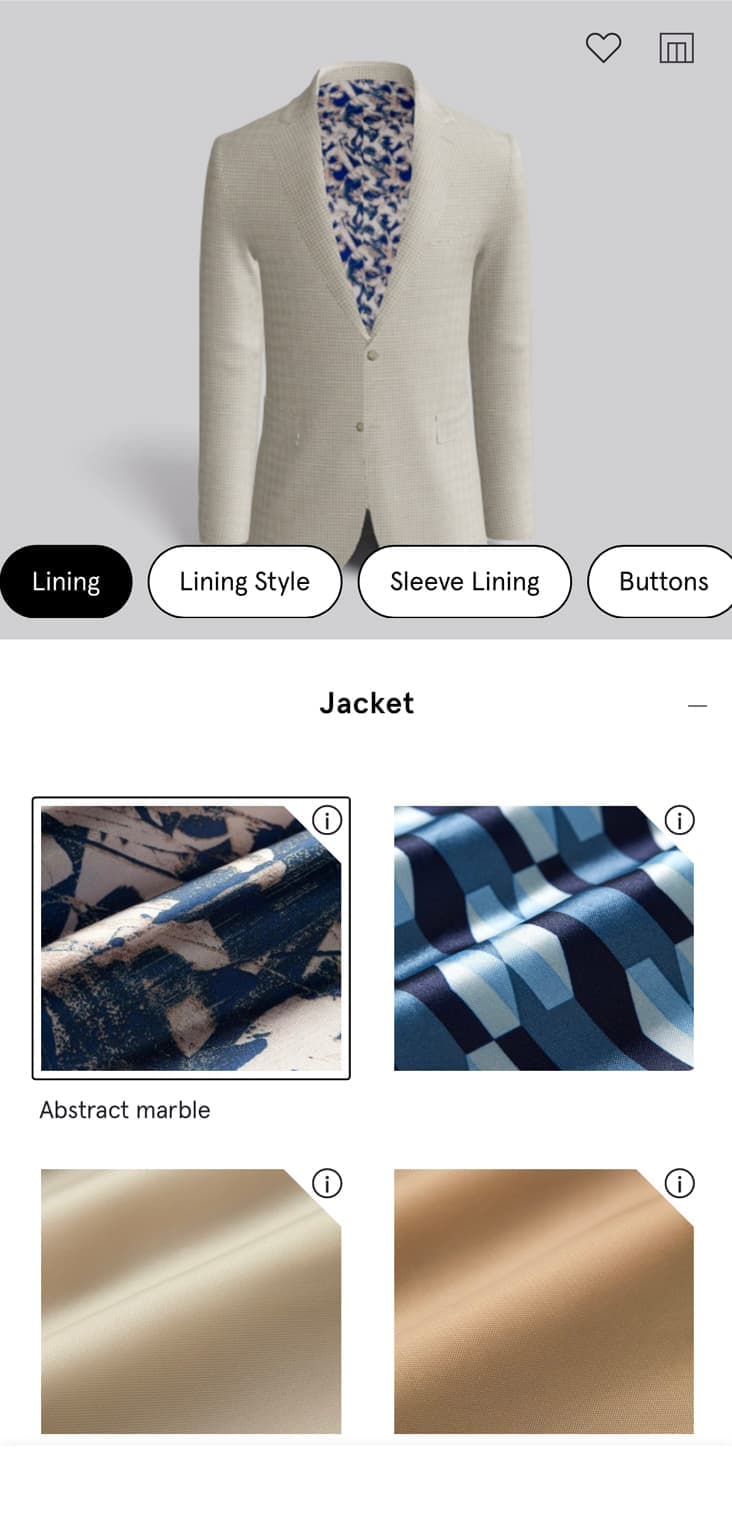Collapse the Jacket section with minus icon

pyautogui.click(x=697, y=706)
